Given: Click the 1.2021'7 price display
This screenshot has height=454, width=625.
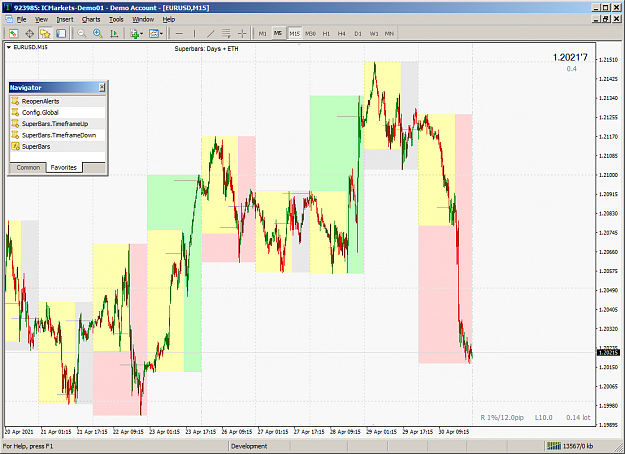Looking at the screenshot, I should click(570, 58).
